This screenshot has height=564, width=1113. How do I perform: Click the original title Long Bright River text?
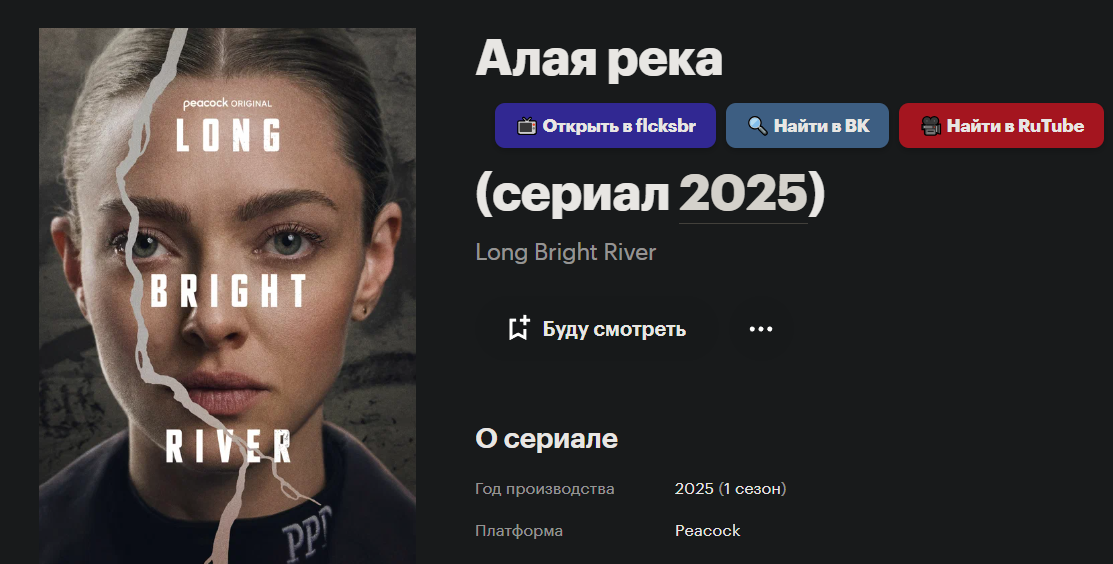pyautogui.click(x=566, y=253)
